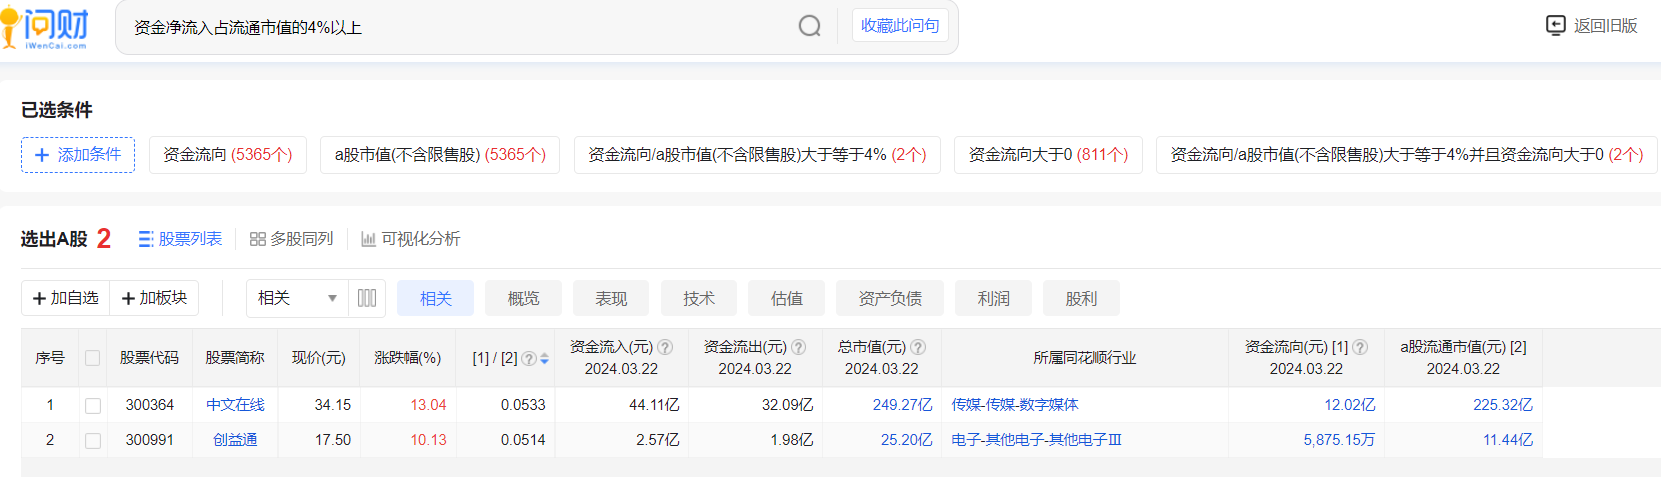Screen dimensions: 1661x488
Task: Open 可视化分析 view
Action: (x=411, y=239)
